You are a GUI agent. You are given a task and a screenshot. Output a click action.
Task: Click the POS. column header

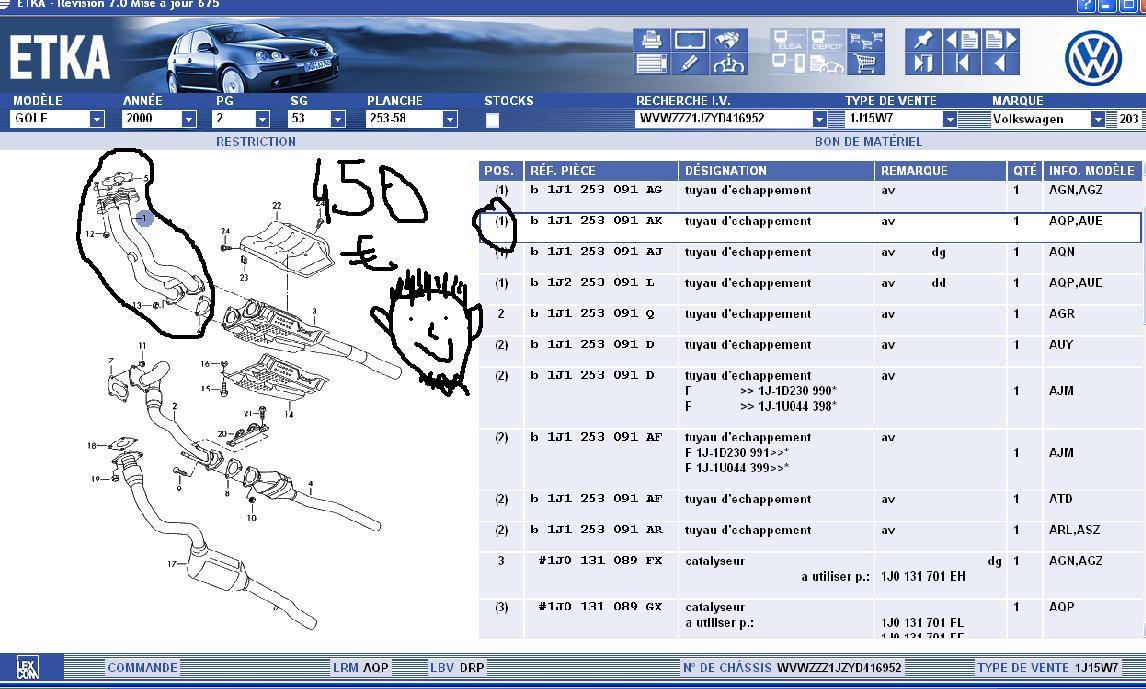click(500, 170)
